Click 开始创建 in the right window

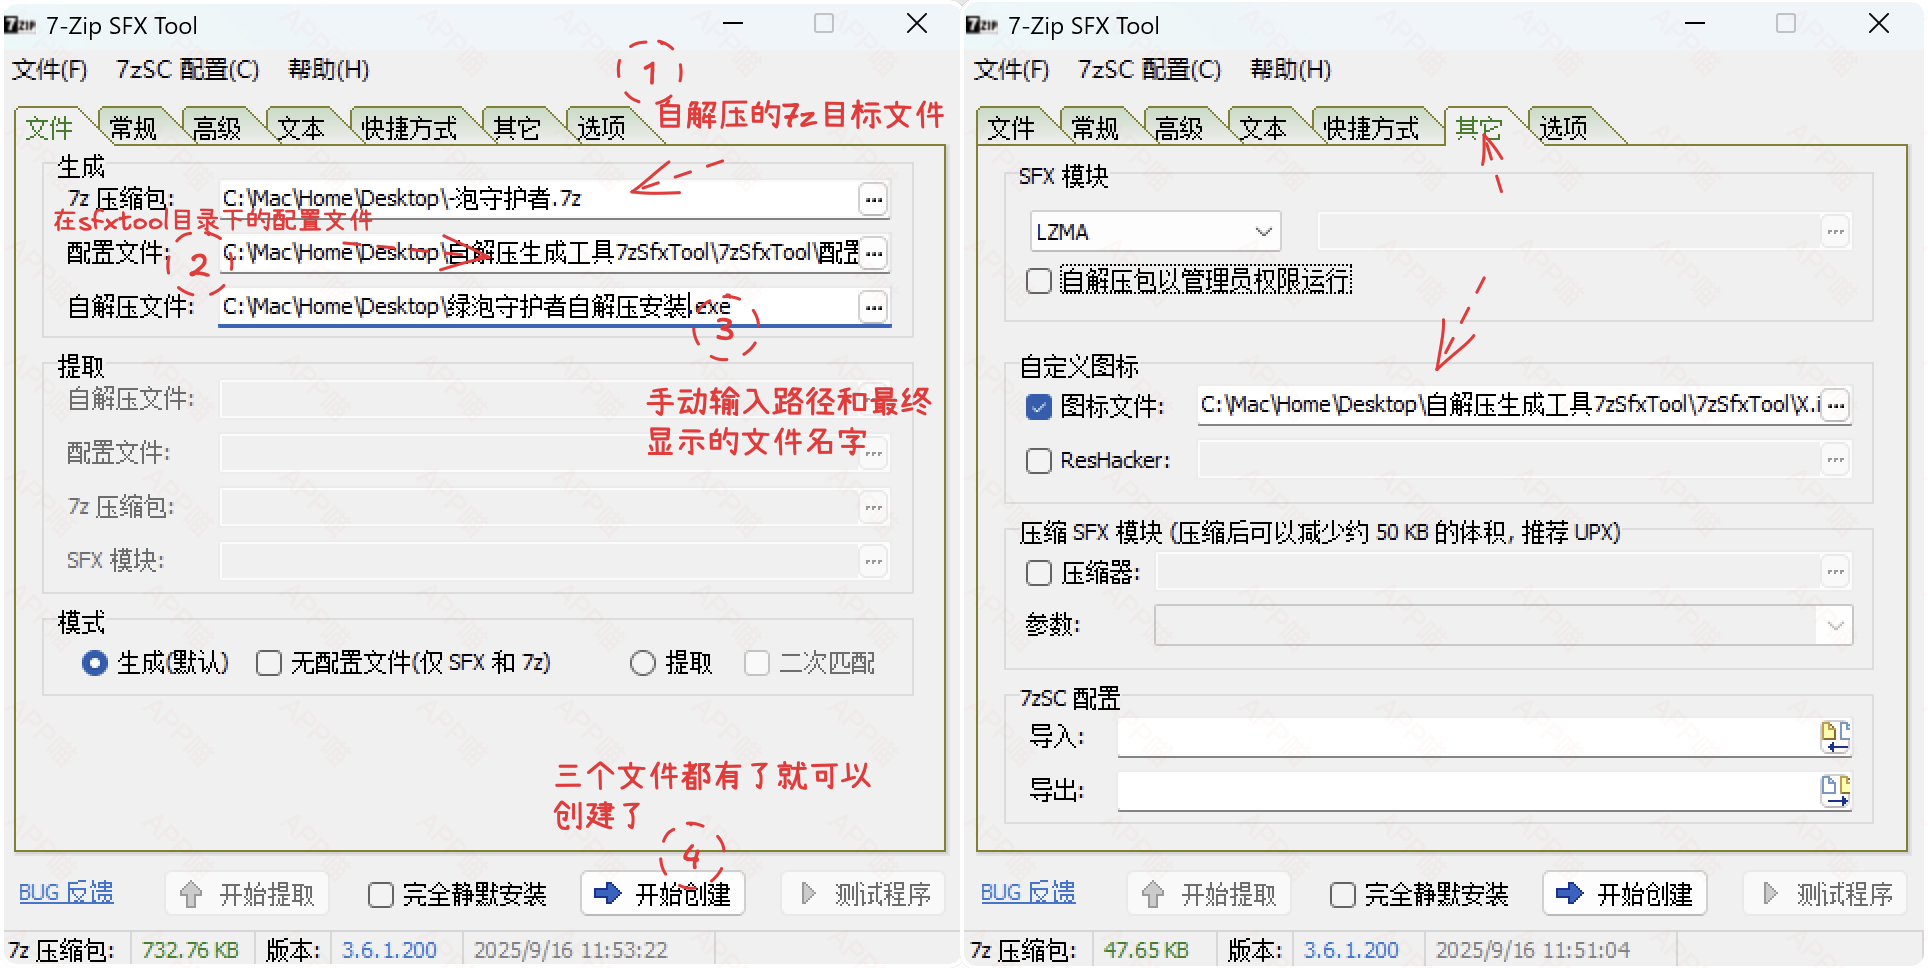coord(1625,894)
